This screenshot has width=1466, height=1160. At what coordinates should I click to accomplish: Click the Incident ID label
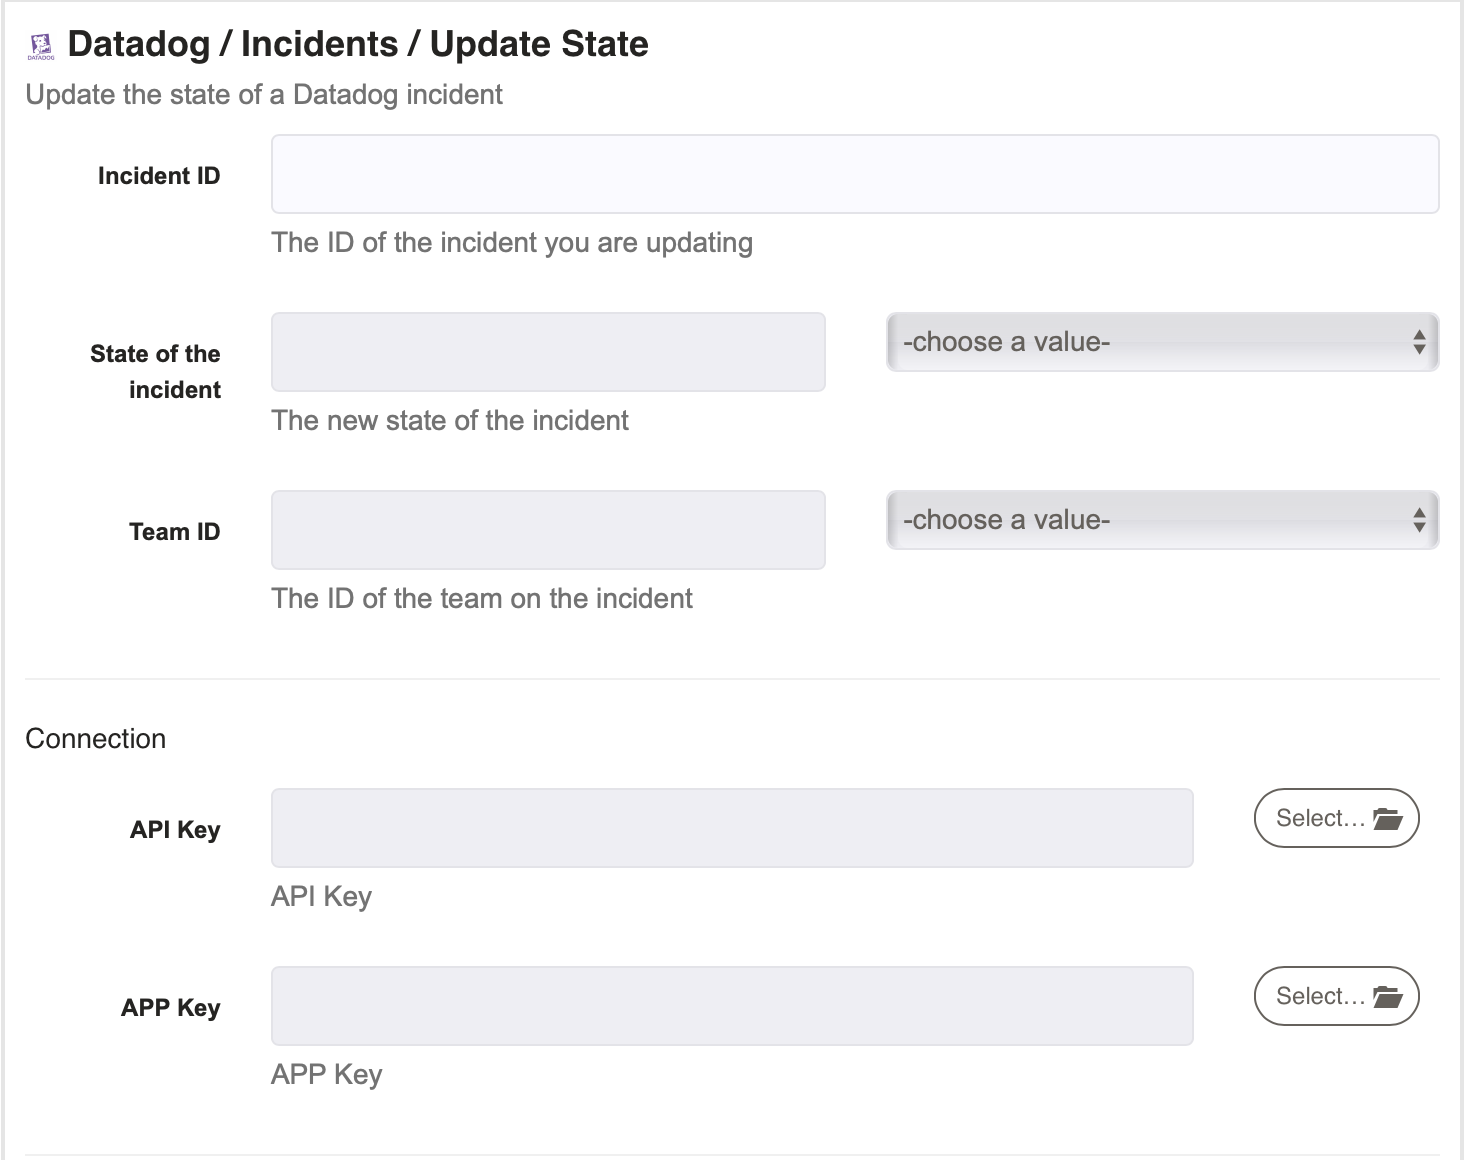(x=159, y=176)
